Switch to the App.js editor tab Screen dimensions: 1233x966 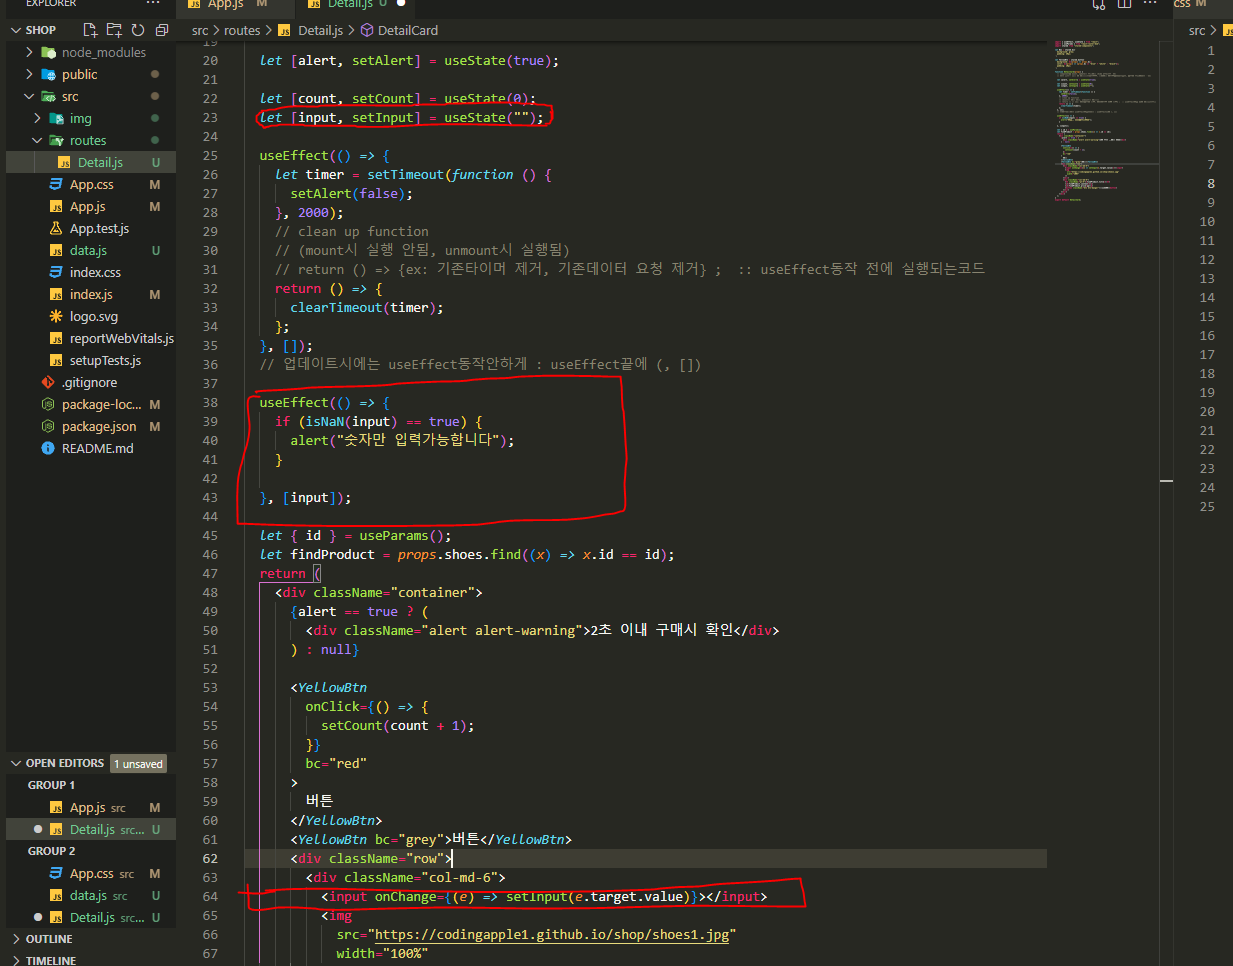click(x=225, y=4)
